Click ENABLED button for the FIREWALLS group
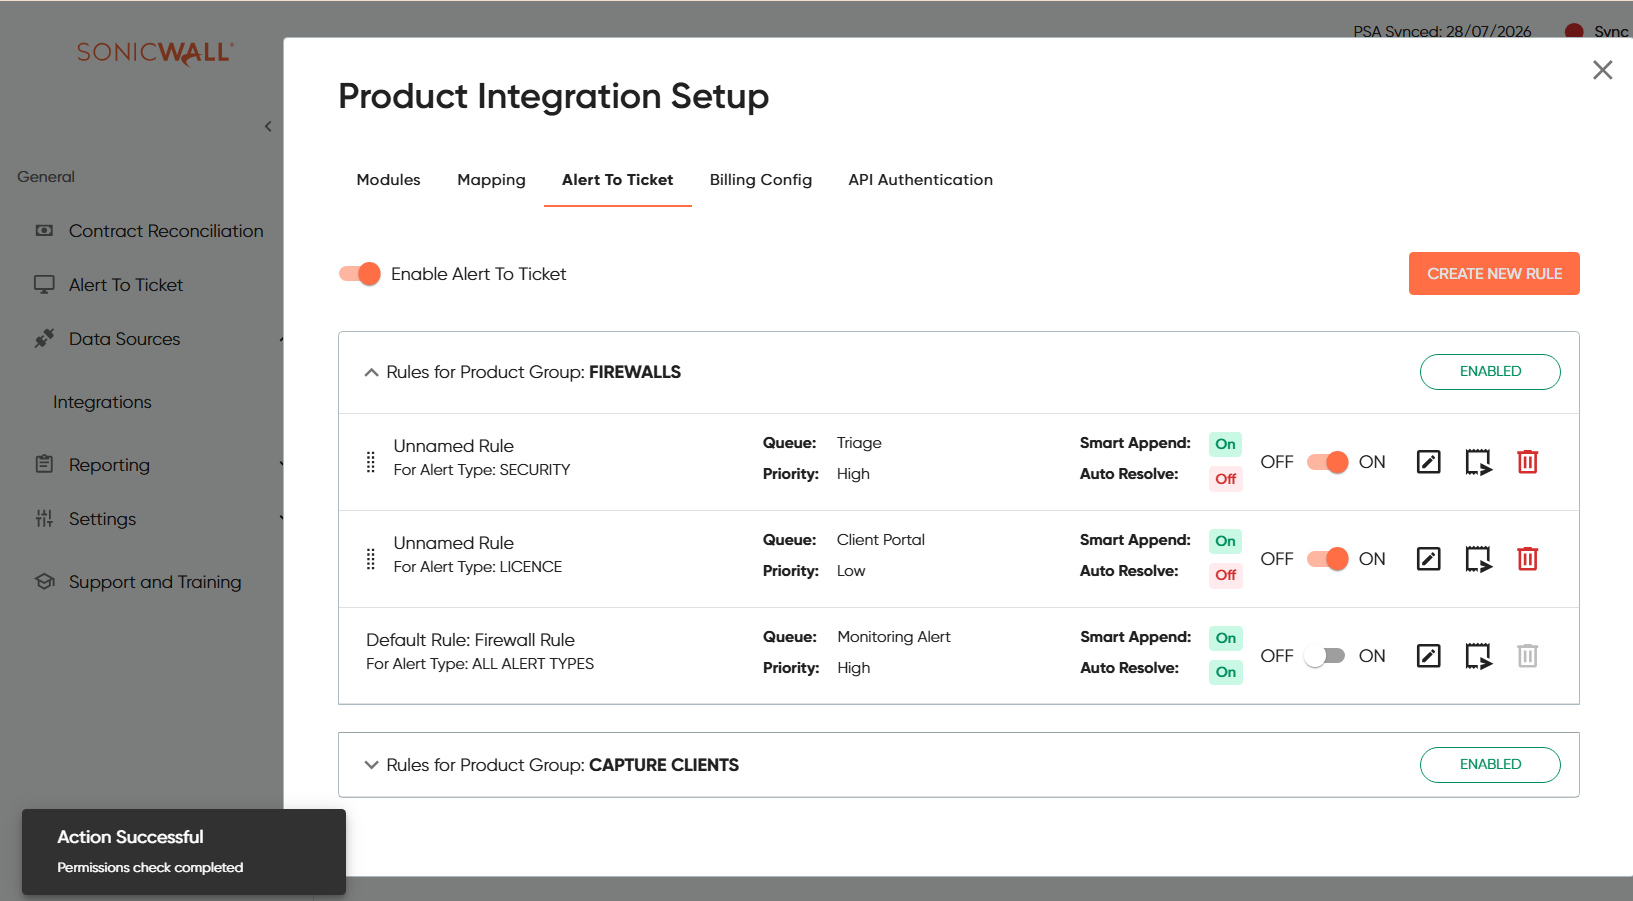Screen dimensions: 1633x901 point(1490,372)
